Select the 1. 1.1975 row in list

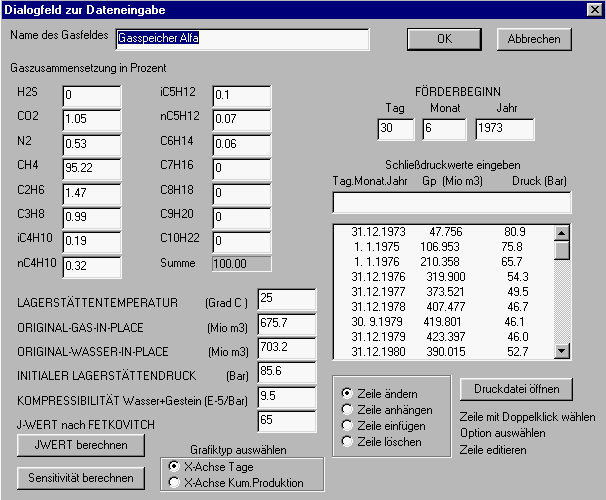click(x=444, y=247)
